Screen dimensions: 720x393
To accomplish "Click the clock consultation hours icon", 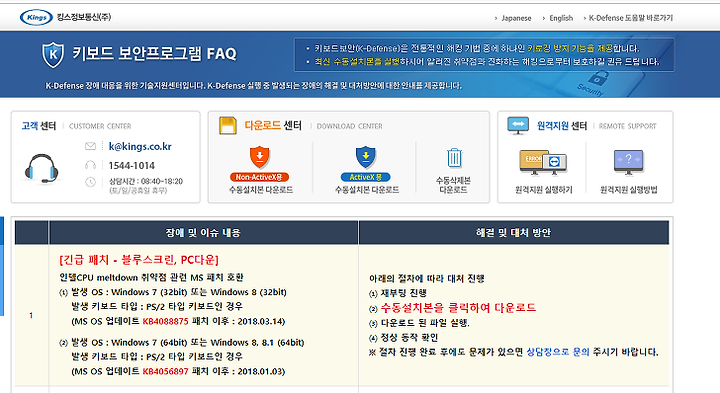I will pos(90,182).
